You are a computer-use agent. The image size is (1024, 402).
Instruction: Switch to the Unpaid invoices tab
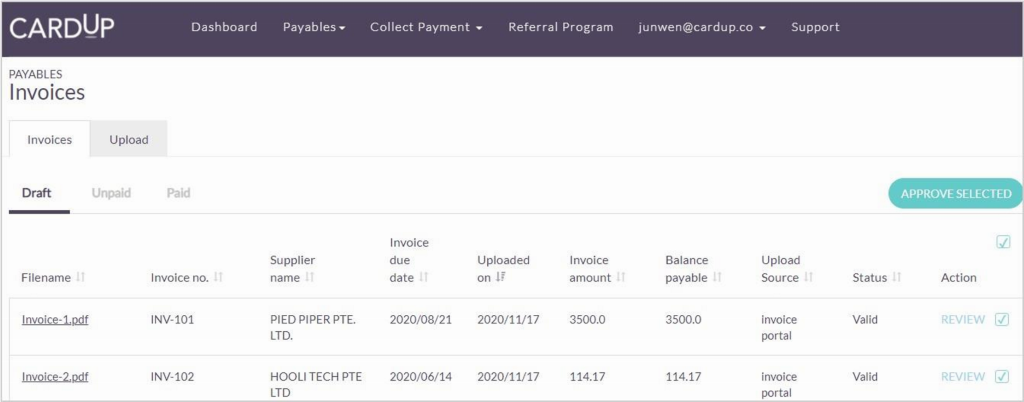pos(111,193)
